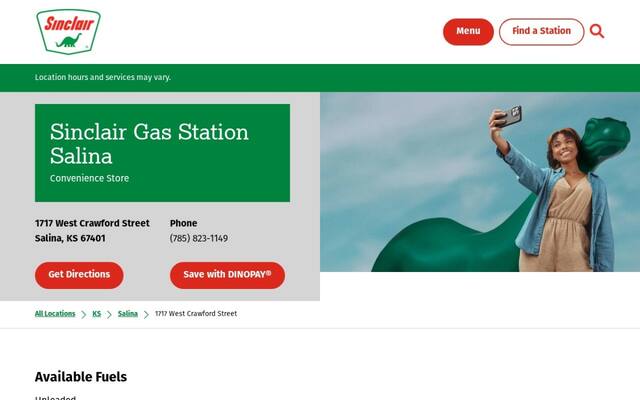Click the phone number (785) 823-1149
This screenshot has height=400, width=640.
coord(199,238)
